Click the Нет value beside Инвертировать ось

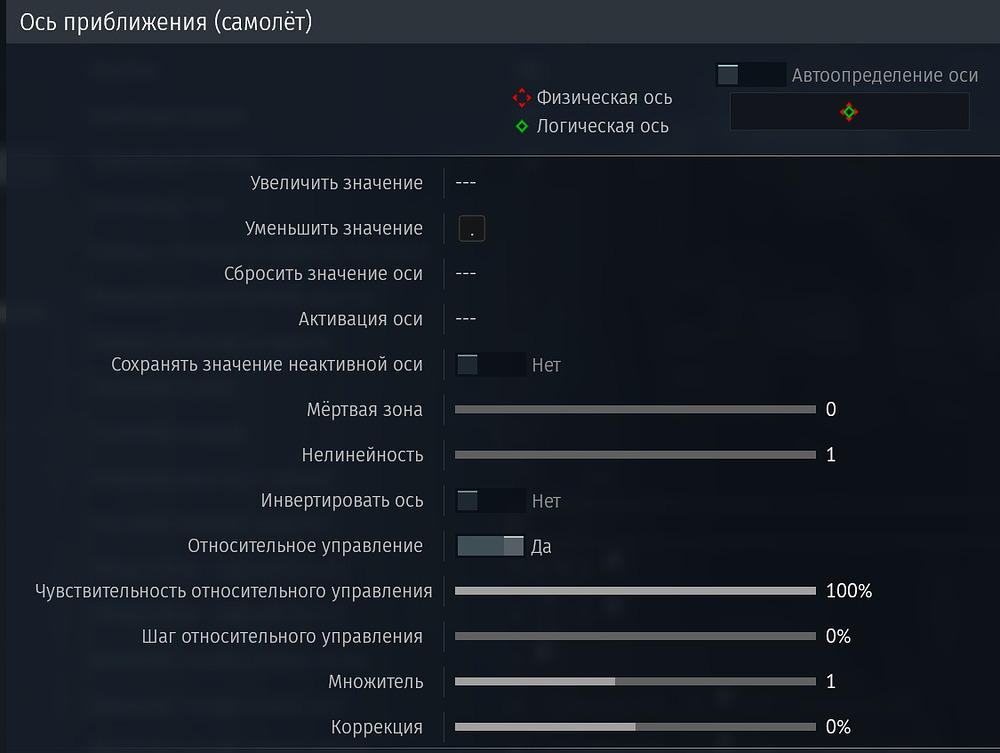(546, 501)
